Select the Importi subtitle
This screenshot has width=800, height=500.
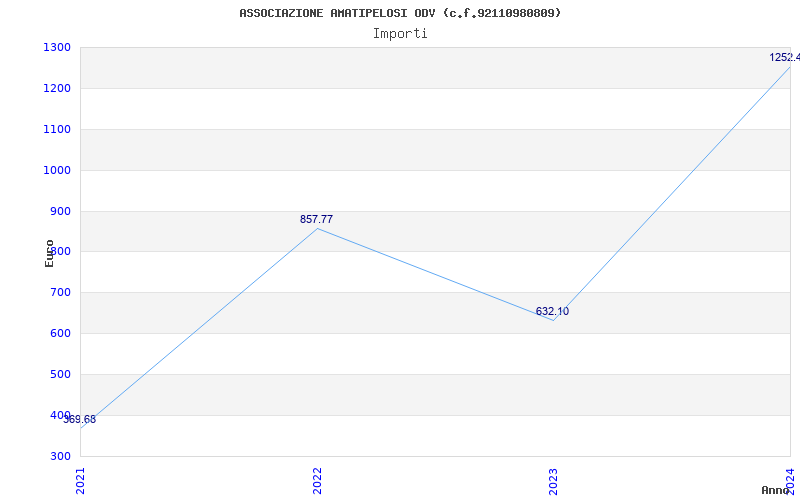point(400,34)
